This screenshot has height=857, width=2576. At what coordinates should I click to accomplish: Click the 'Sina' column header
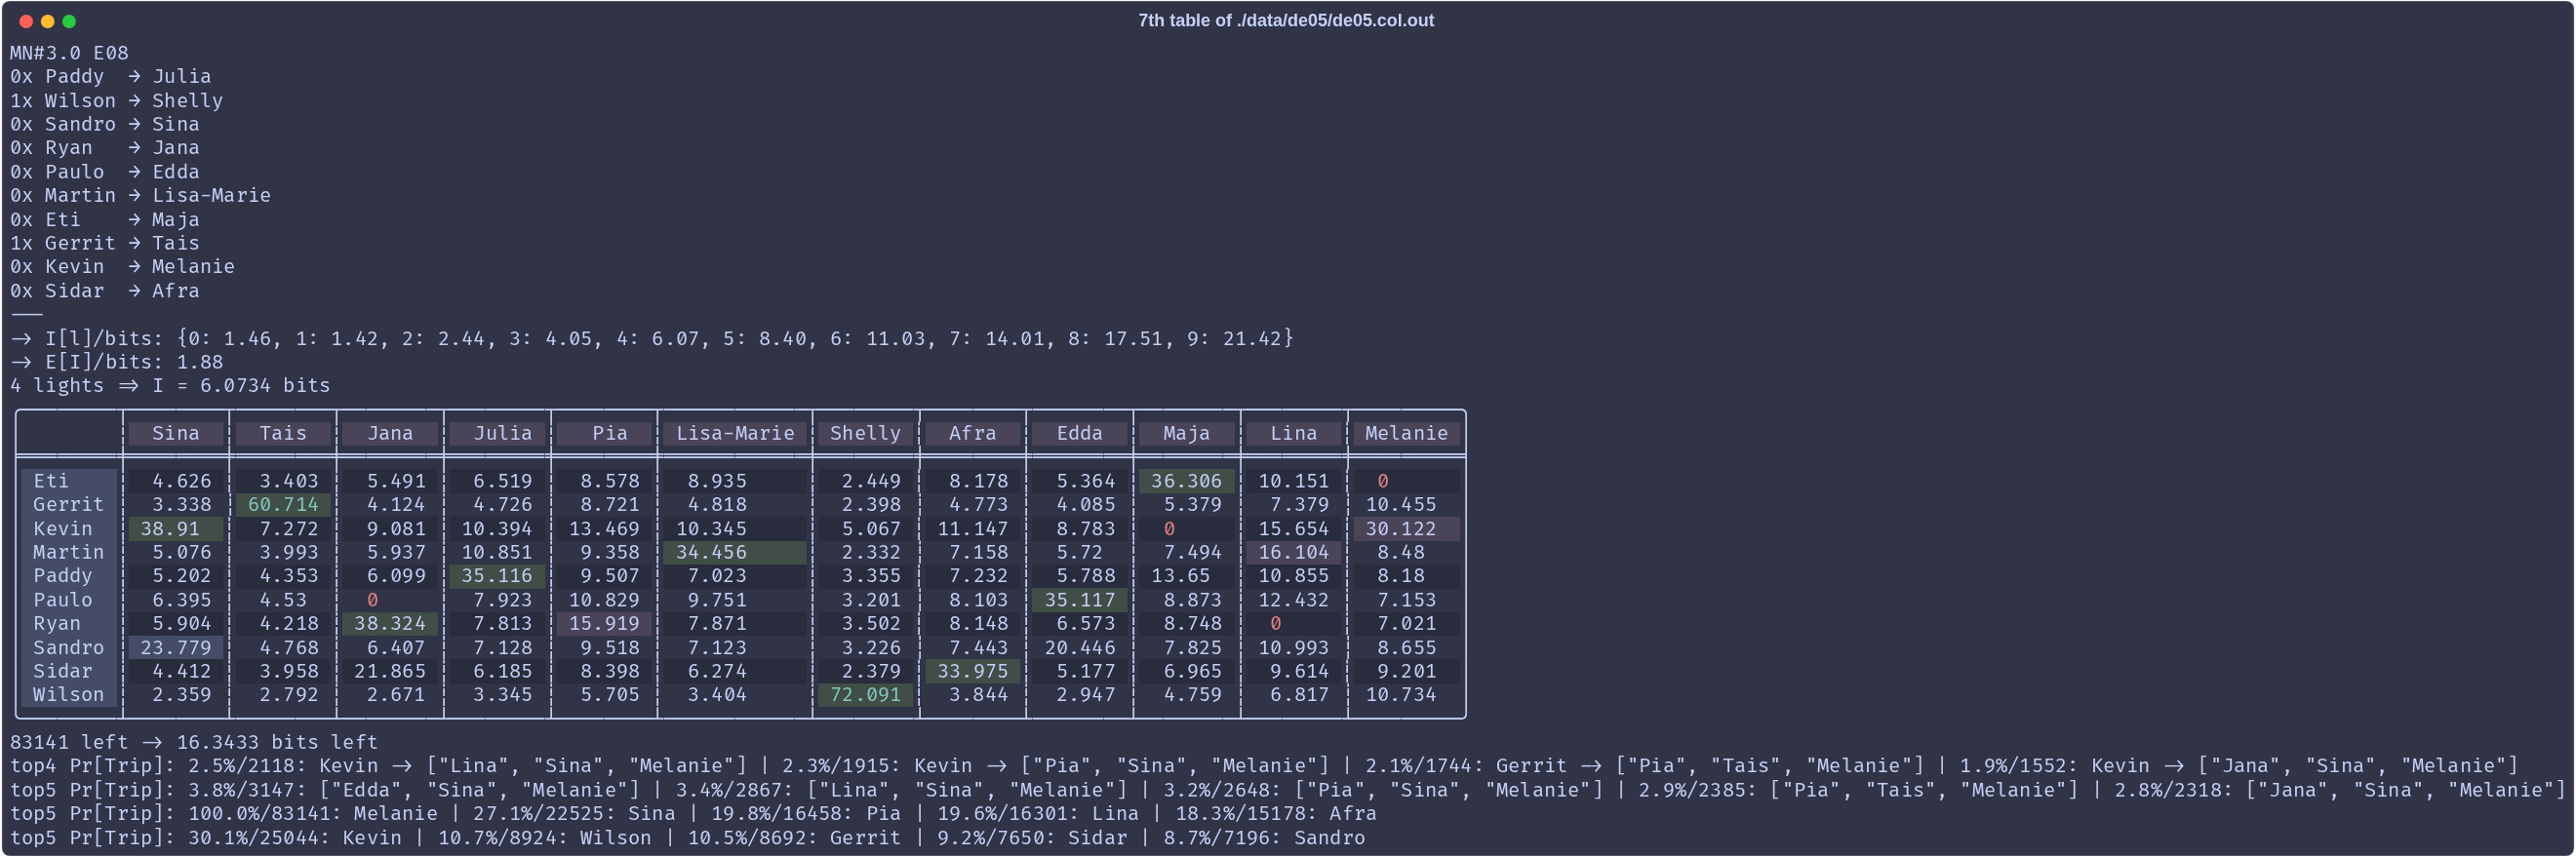pyautogui.click(x=176, y=433)
